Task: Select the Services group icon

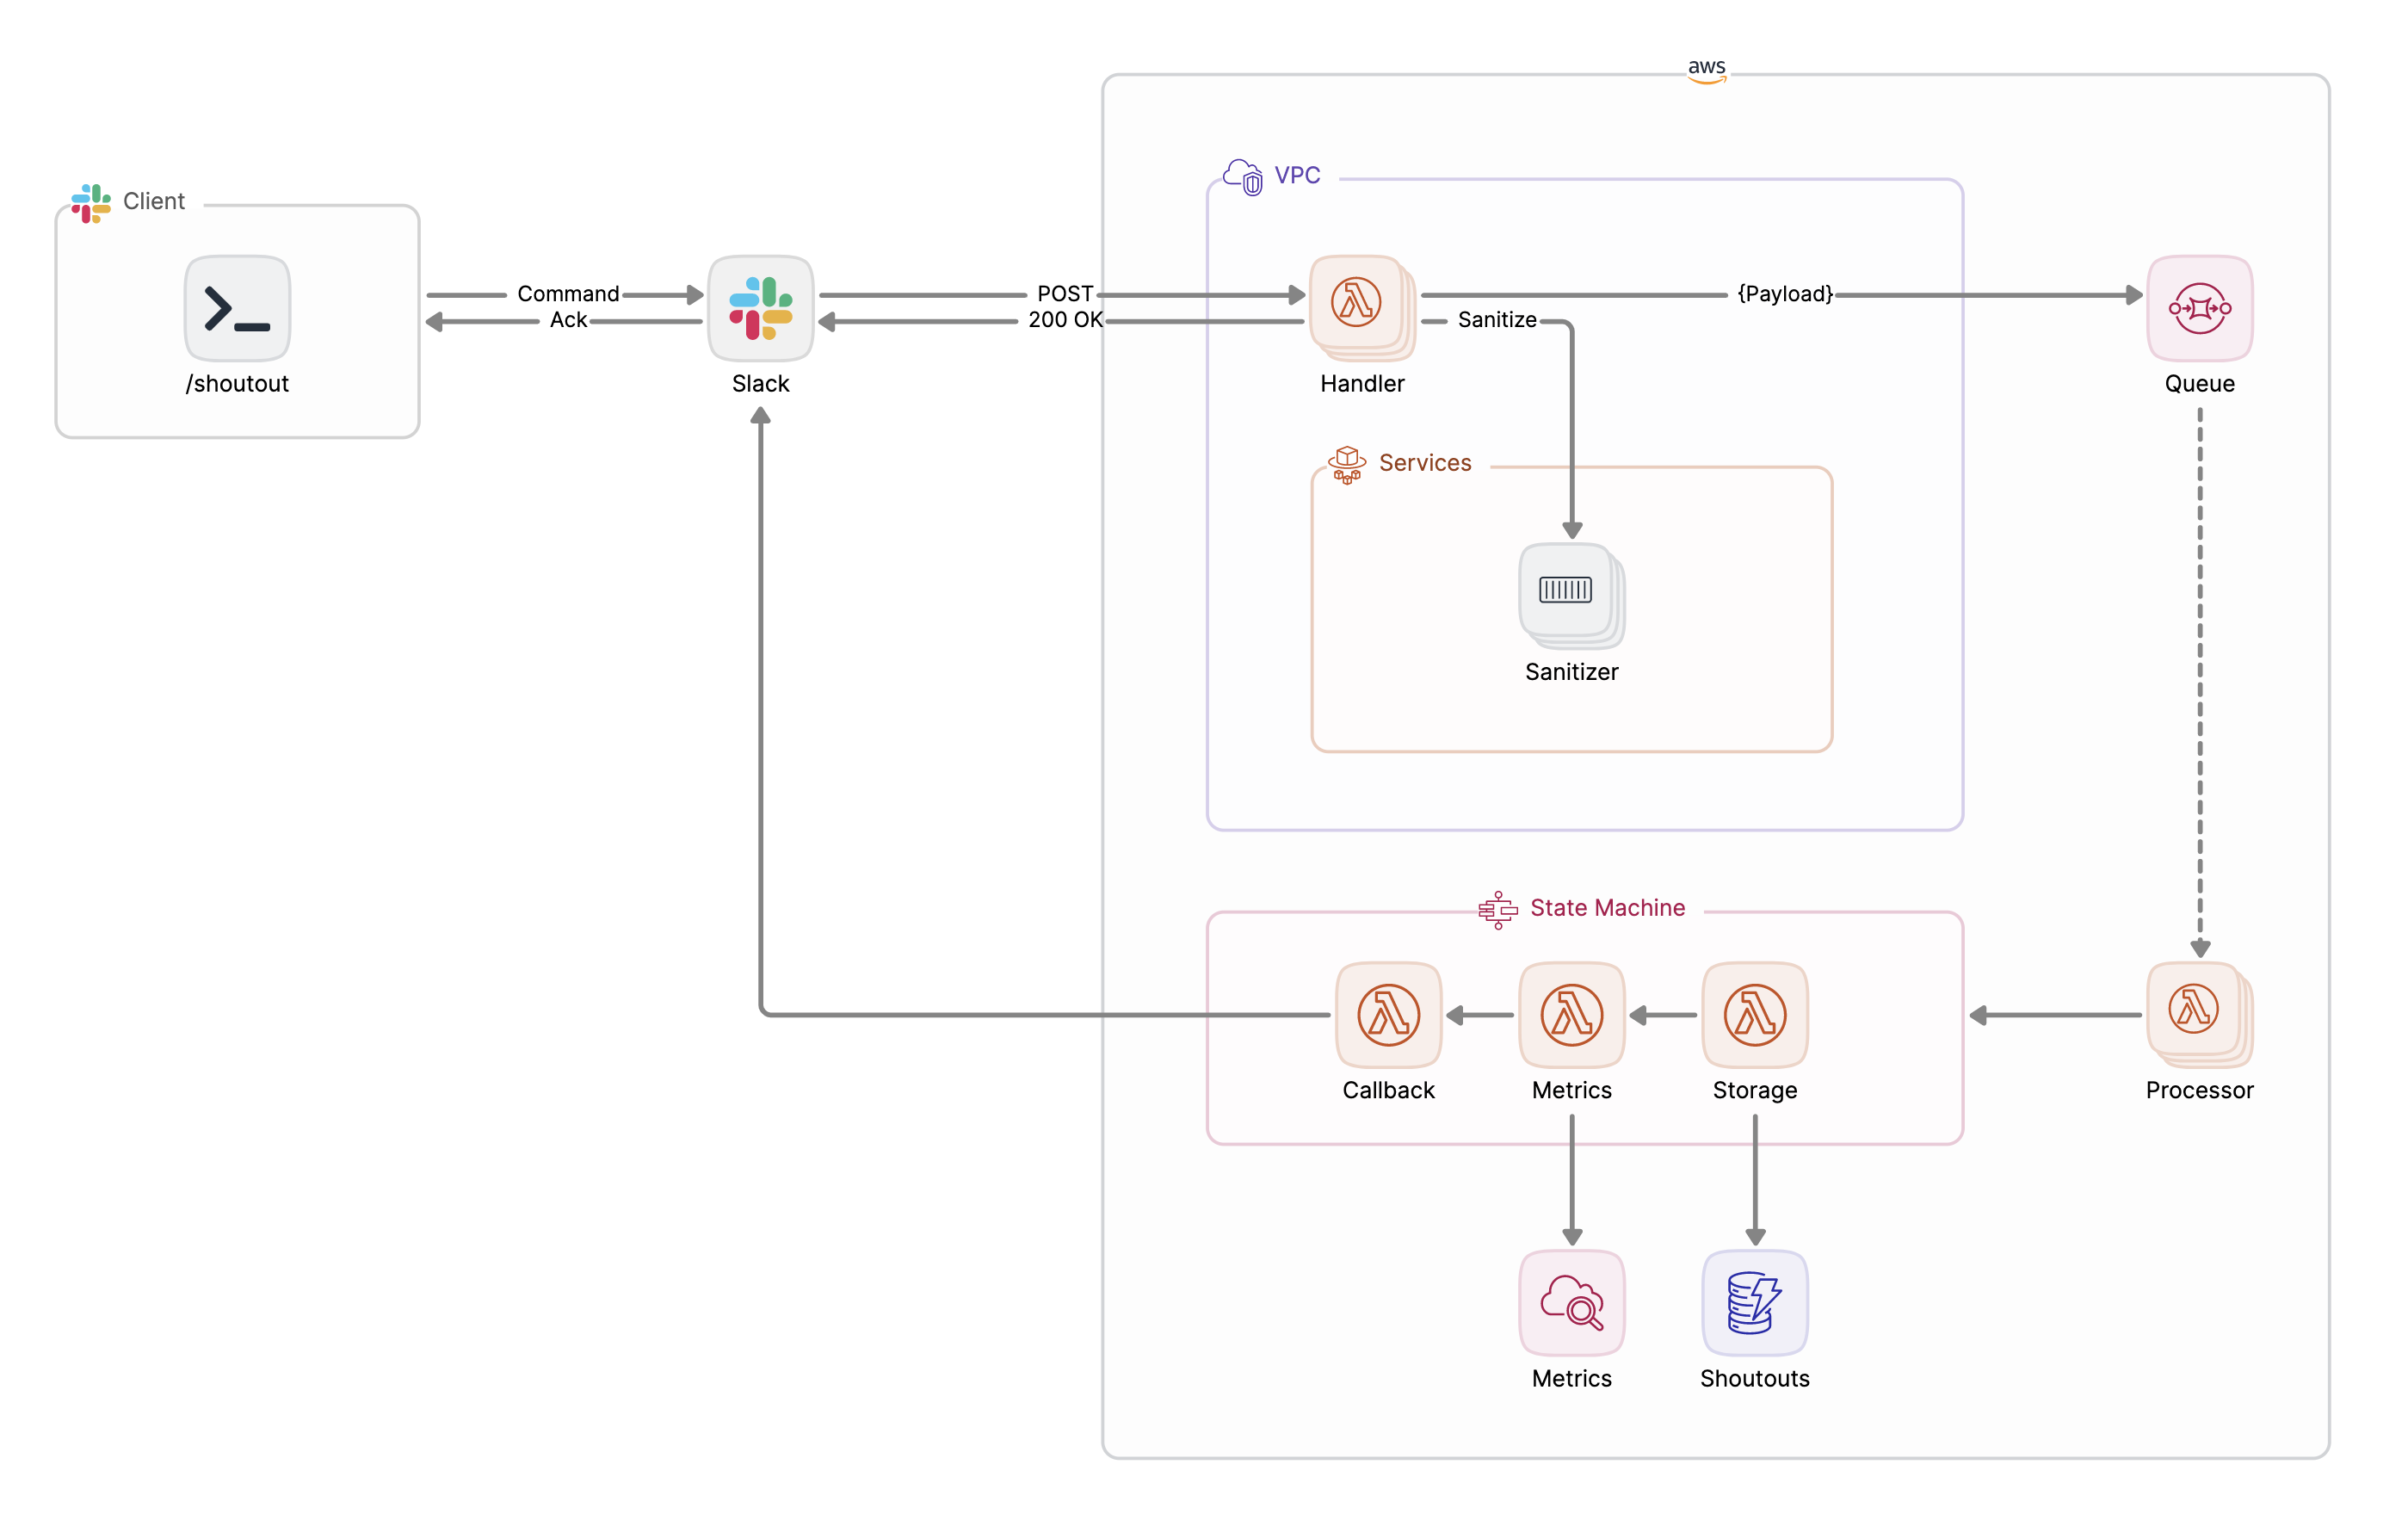Action: [x=1347, y=465]
